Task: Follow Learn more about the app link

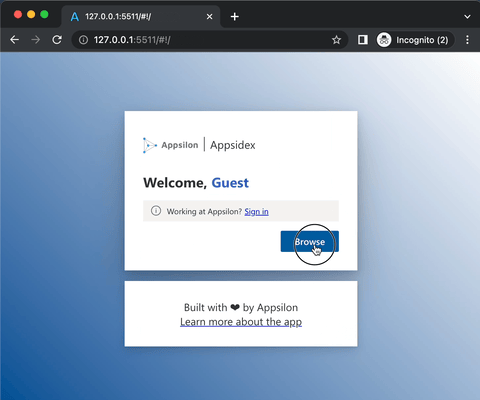Action: (241, 322)
